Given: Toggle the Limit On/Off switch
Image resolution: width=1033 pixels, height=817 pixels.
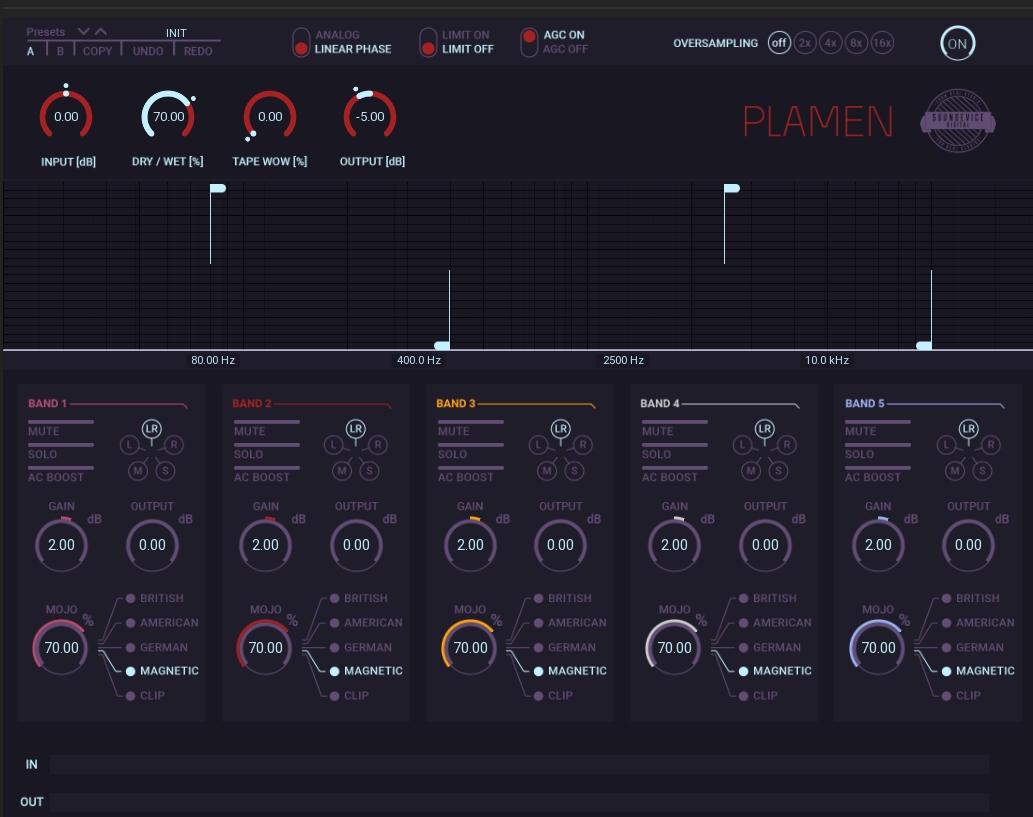Looking at the screenshot, I should (428, 42).
